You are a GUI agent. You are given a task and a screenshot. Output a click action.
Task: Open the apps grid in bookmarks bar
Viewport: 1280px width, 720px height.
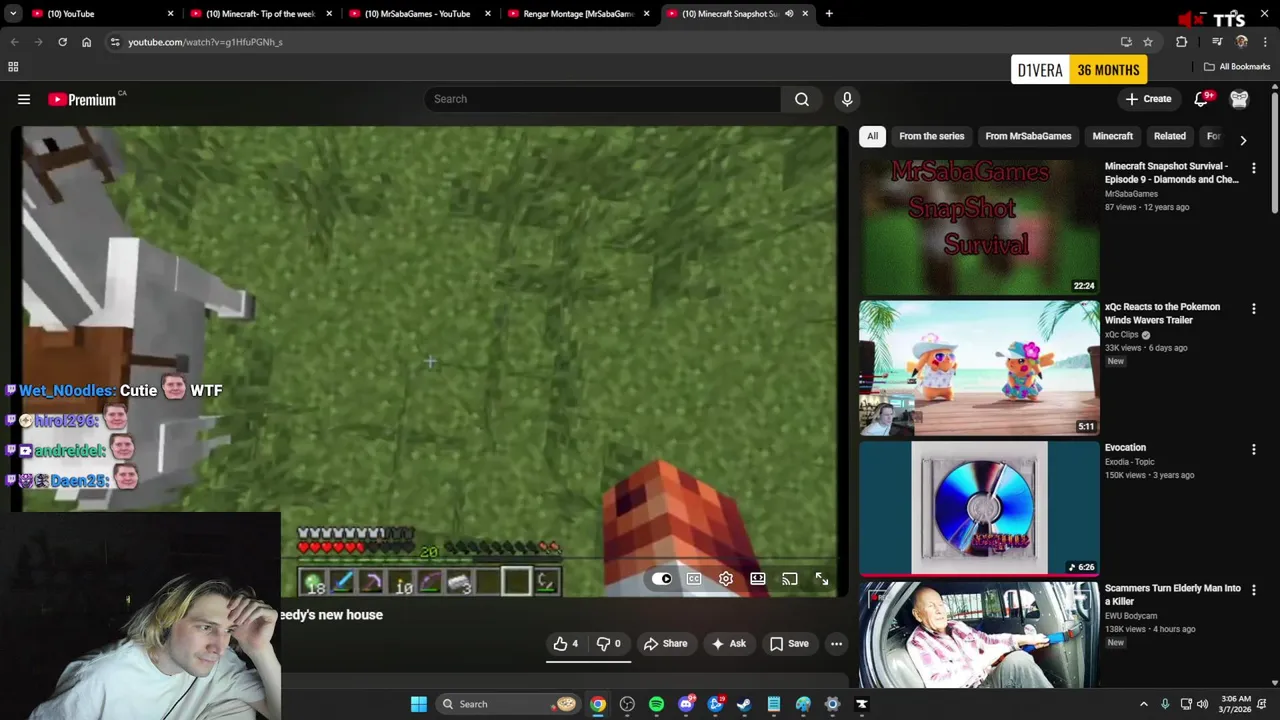(x=13, y=67)
